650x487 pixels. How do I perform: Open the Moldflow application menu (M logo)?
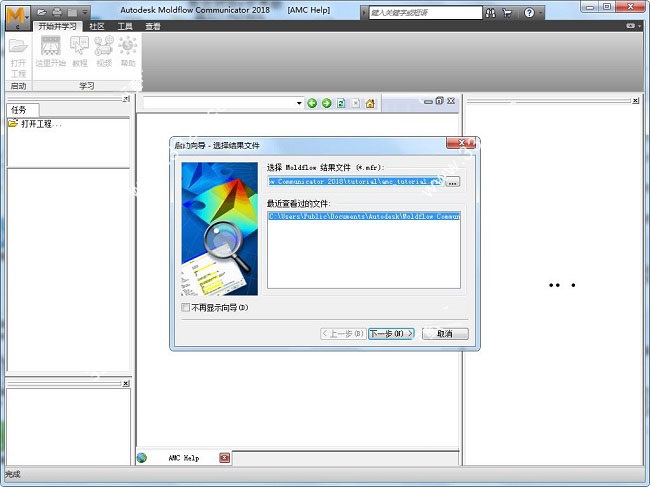tap(17, 17)
